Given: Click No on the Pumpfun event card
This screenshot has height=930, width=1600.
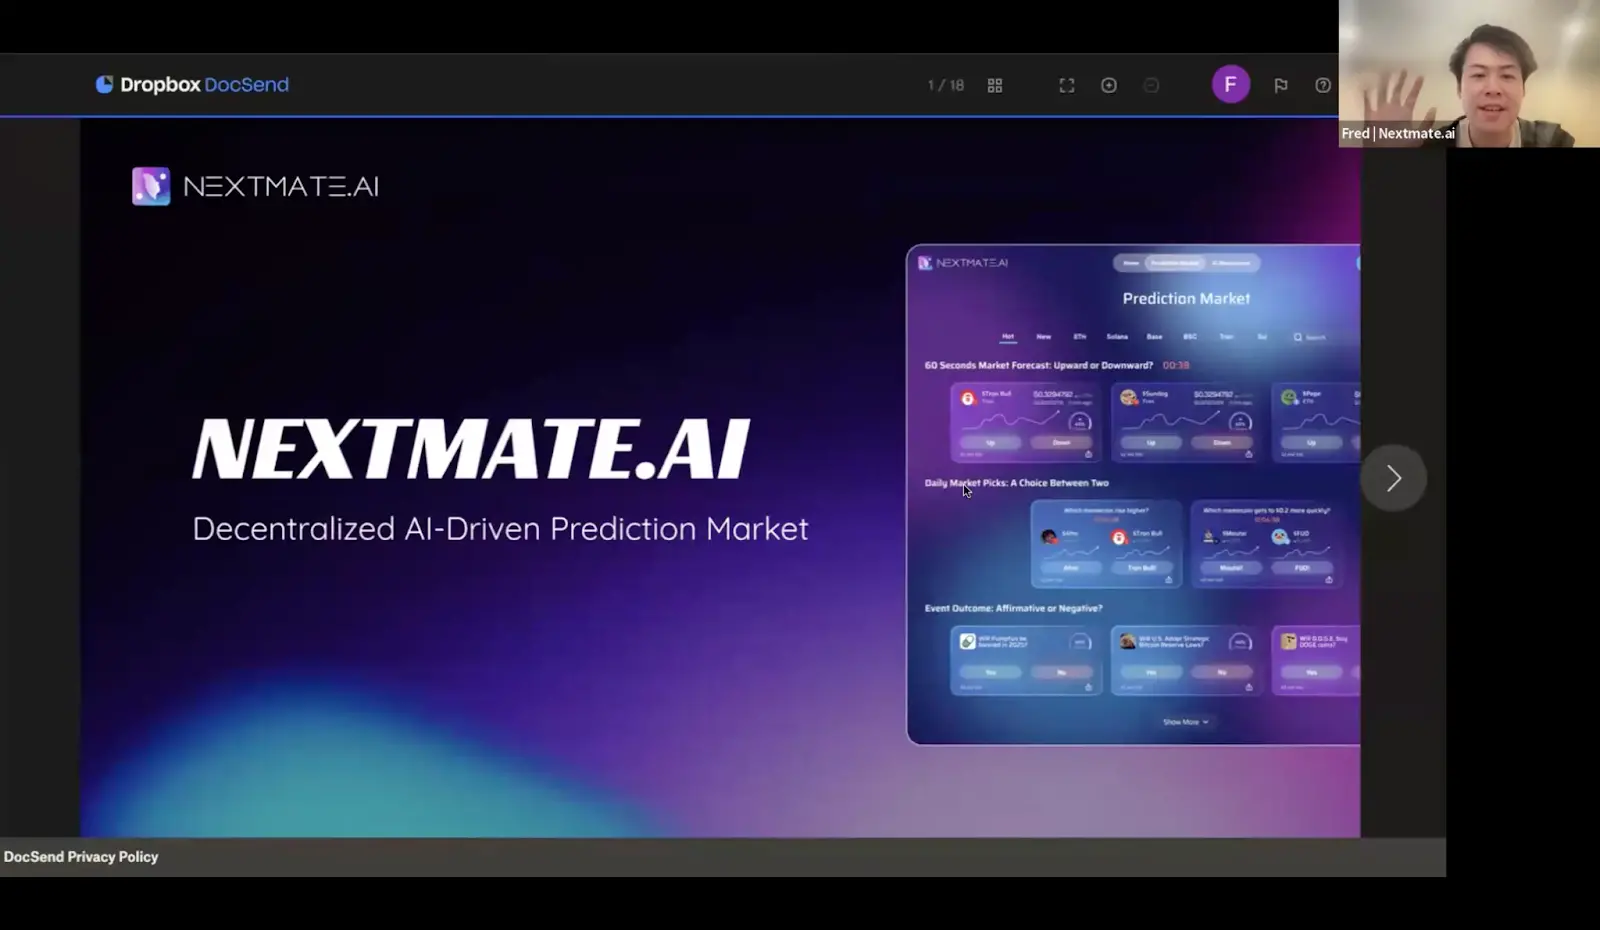Looking at the screenshot, I should tap(1061, 672).
